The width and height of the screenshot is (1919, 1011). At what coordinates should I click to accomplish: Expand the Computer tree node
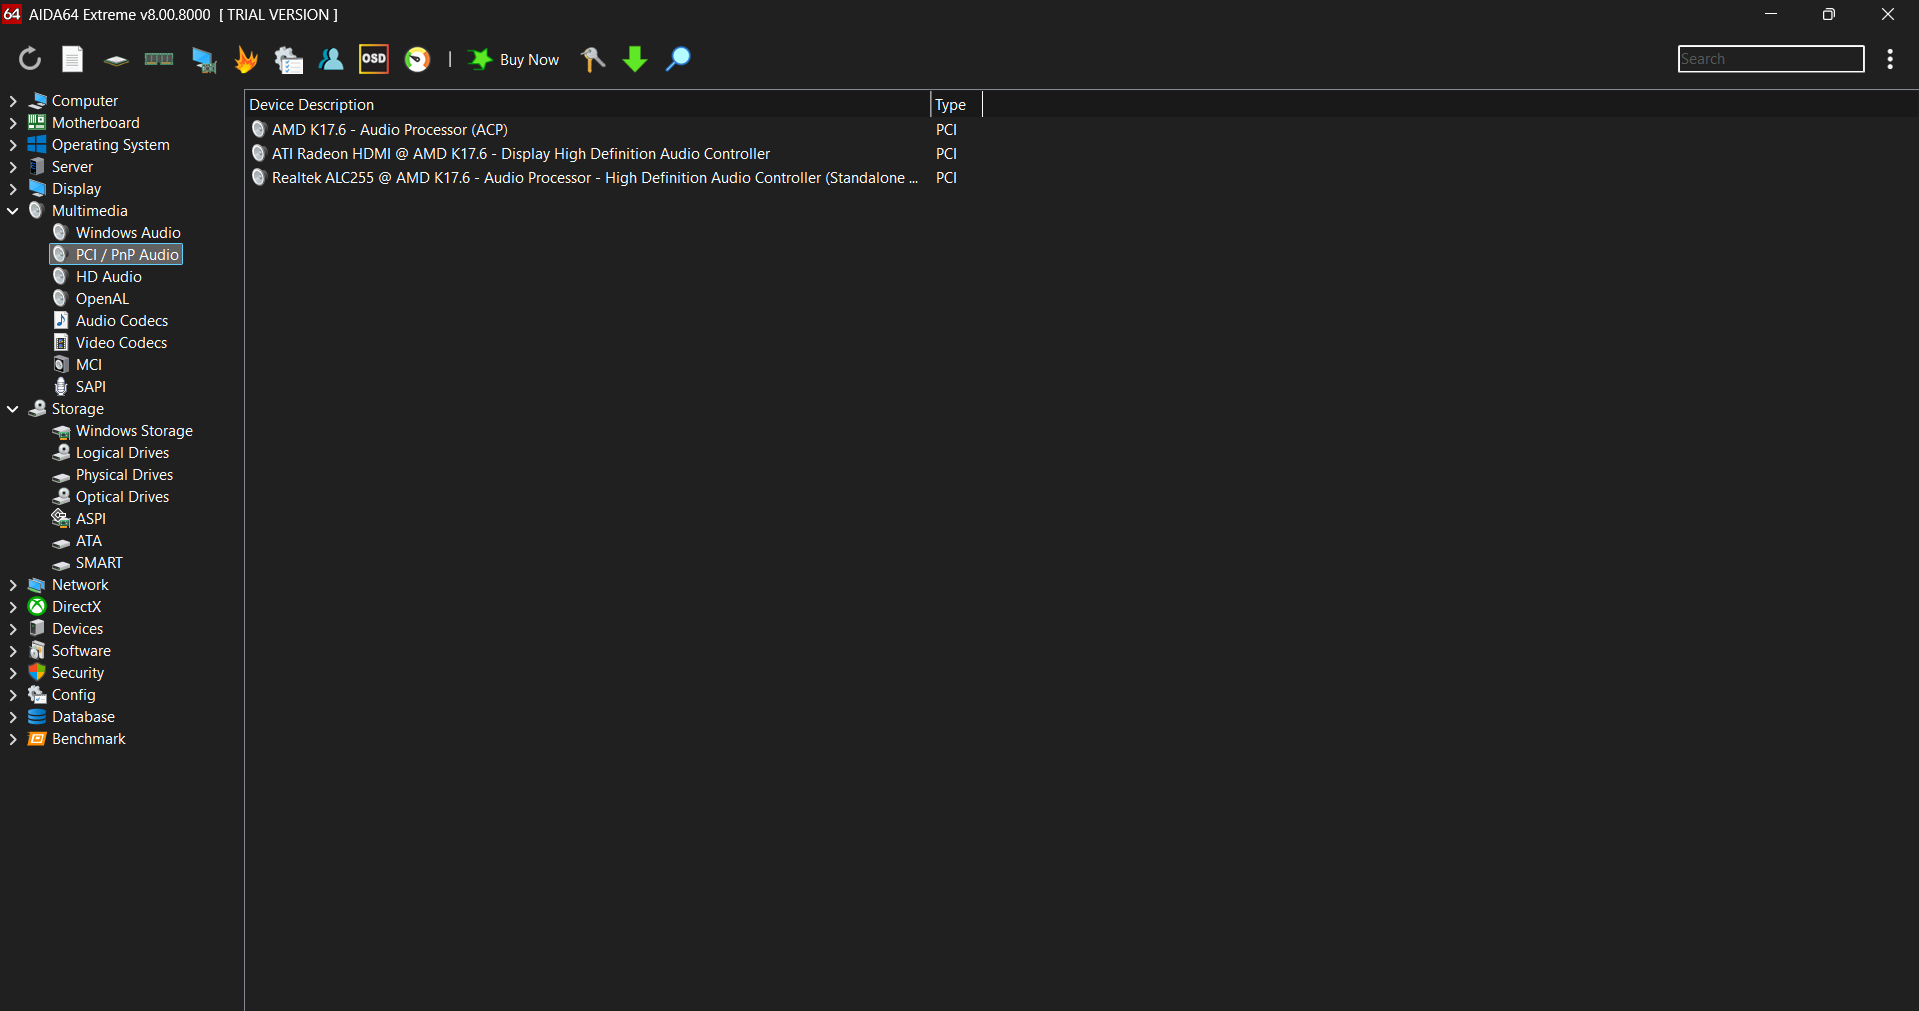click(13, 101)
